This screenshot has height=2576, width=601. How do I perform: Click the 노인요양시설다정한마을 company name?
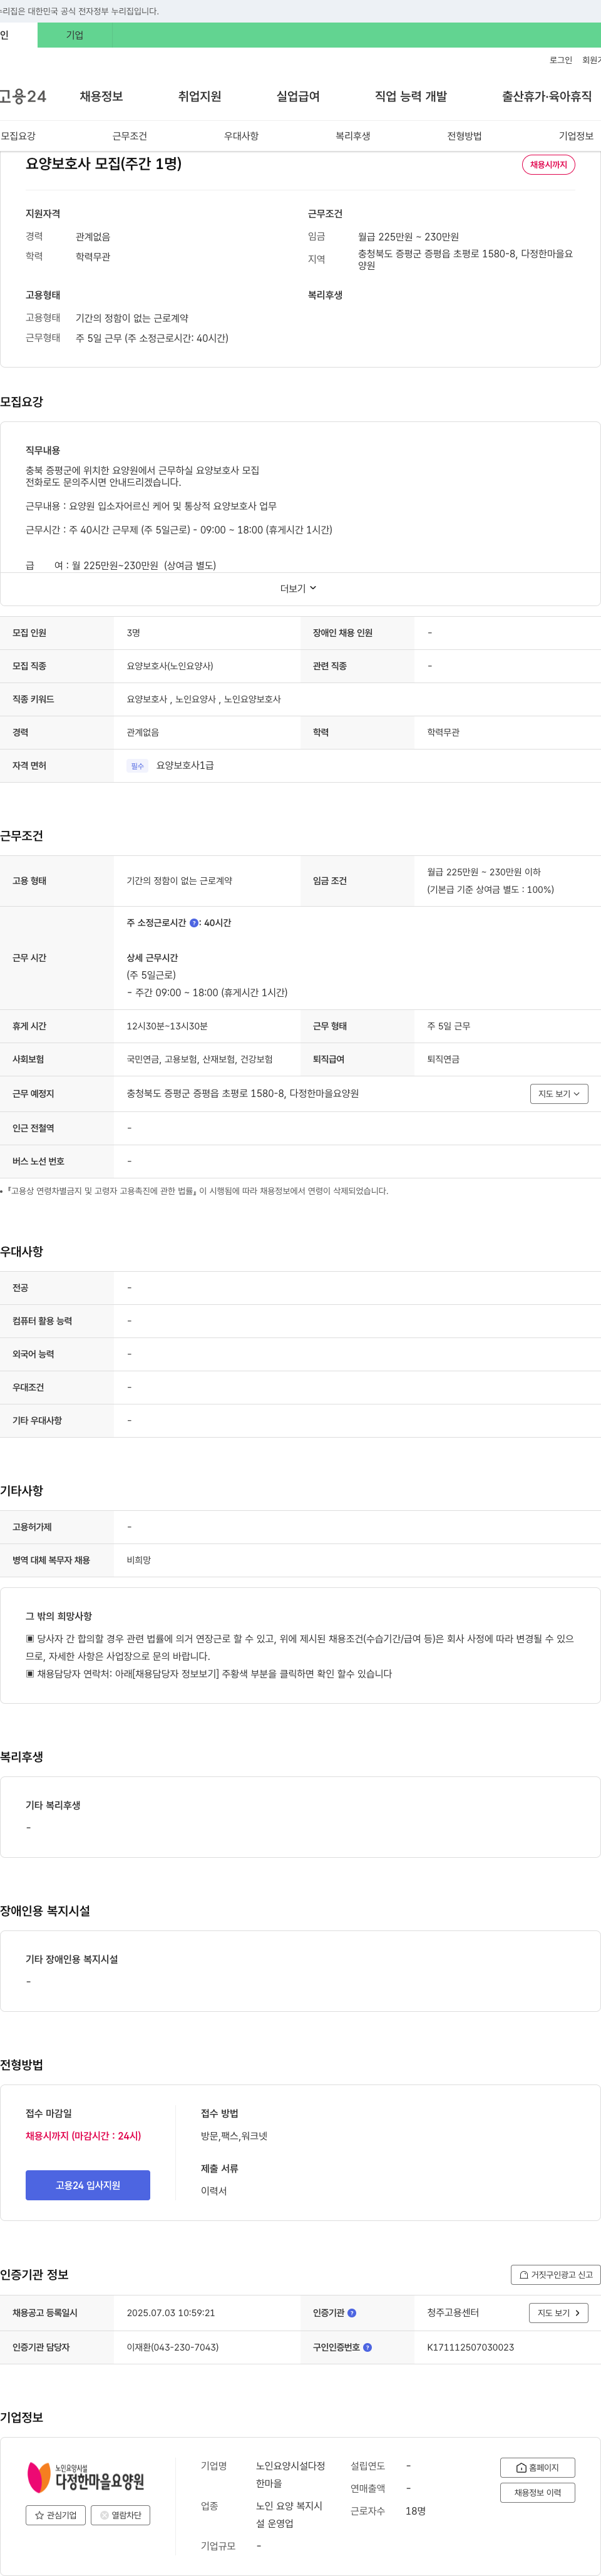click(290, 2474)
